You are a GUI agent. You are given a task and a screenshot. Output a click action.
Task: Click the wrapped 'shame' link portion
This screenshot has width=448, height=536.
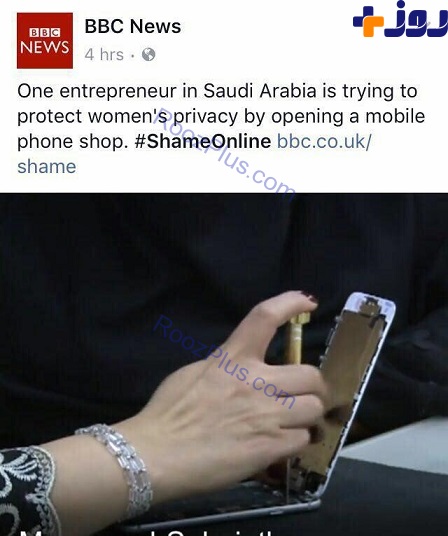tap(47, 166)
